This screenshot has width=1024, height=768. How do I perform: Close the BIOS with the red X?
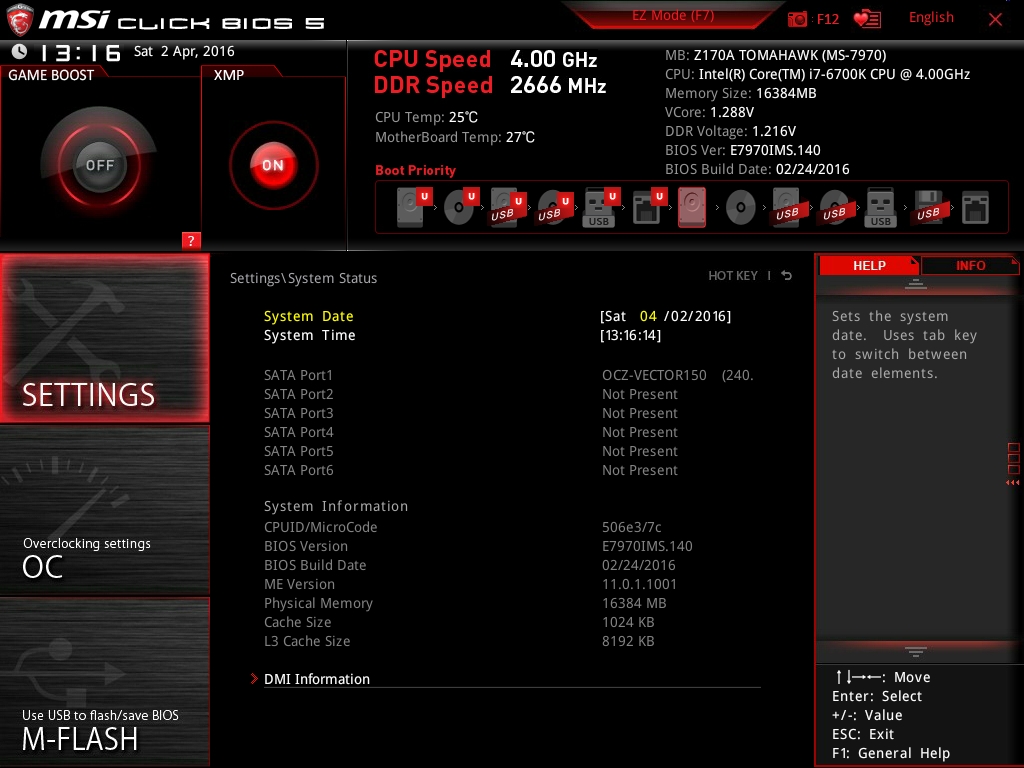(995, 19)
